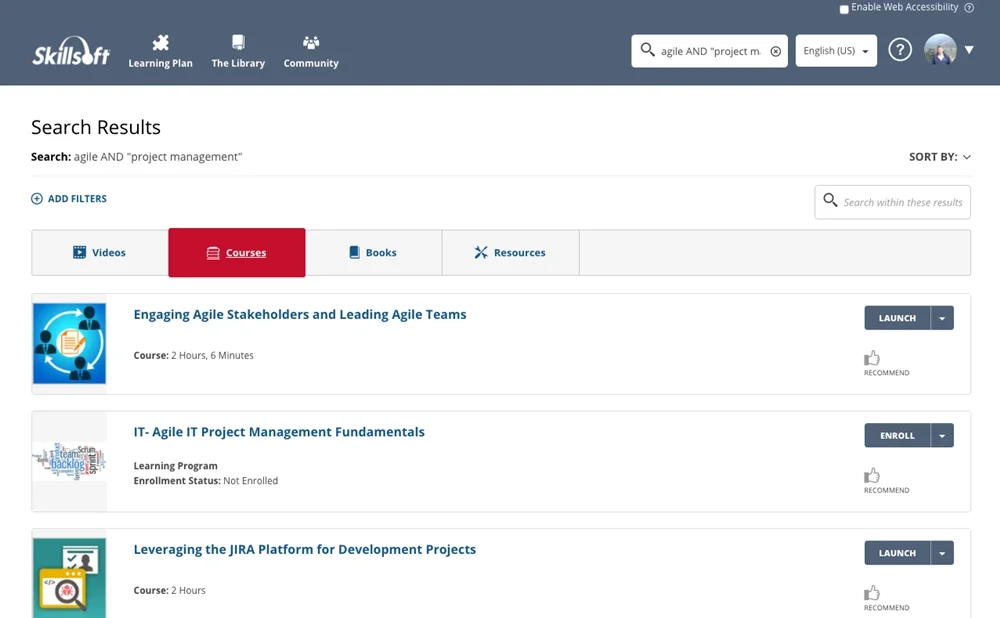Click the 'Enrollment Status: Not Enrolled' text
The height and width of the screenshot is (618, 1000).
pyautogui.click(x=205, y=481)
